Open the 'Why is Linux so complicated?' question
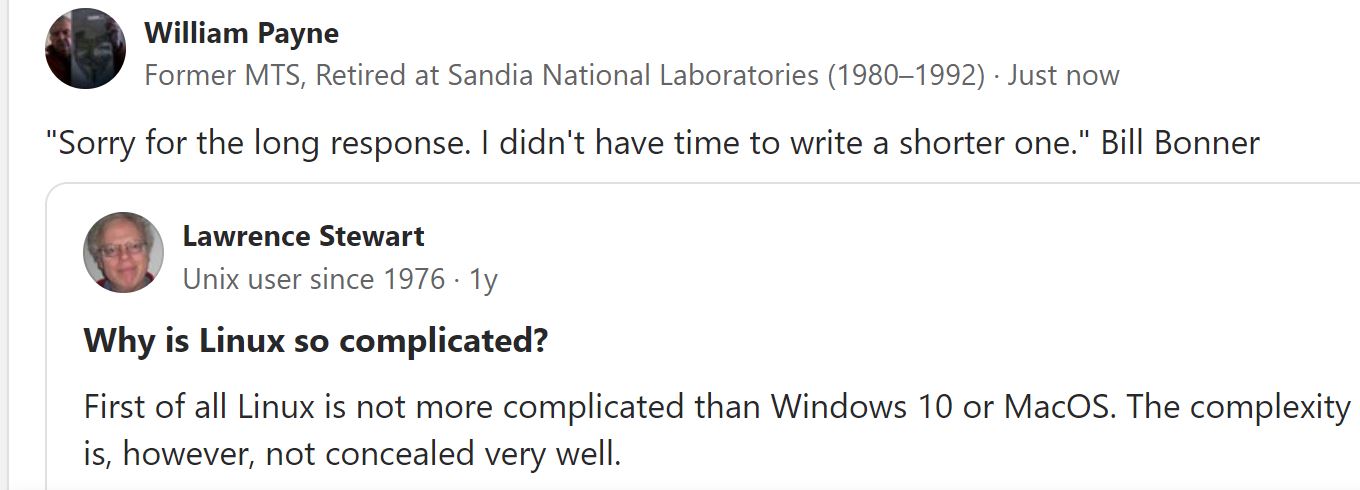The image size is (1360, 490). [x=316, y=341]
